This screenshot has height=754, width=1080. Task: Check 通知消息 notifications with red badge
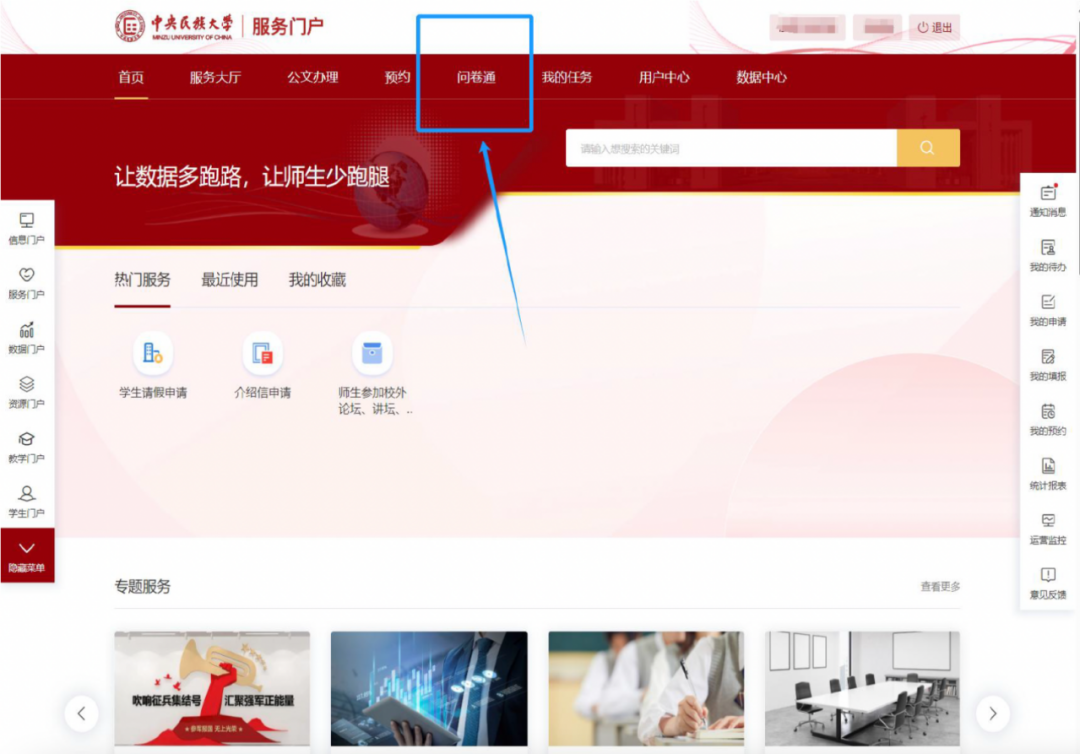(x=1047, y=198)
